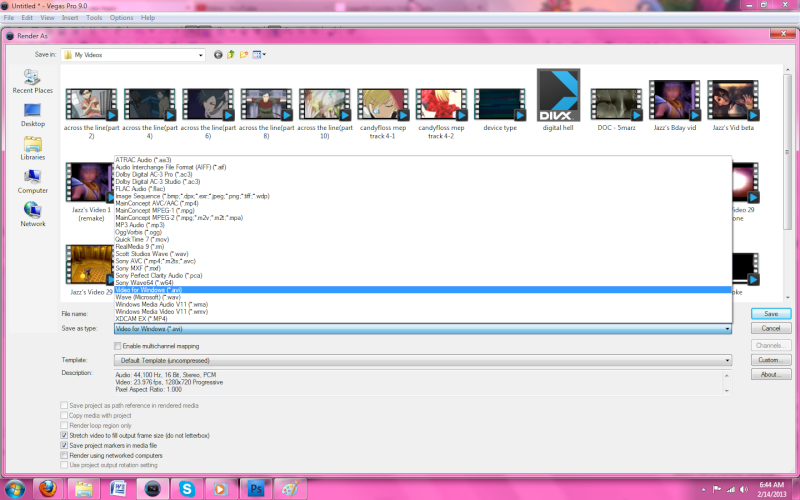Open the Windows Start menu
The image size is (800, 500).
[x=14, y=489]
